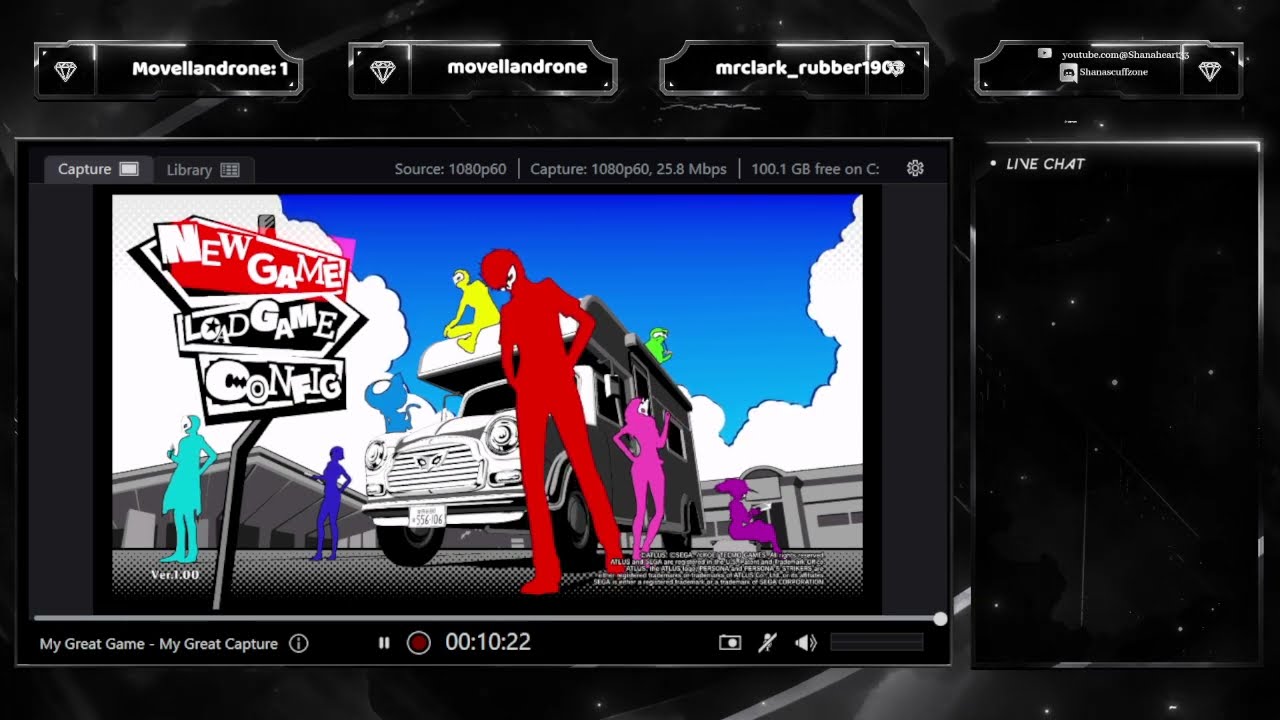Switch to the Capture tab
1280x720 pixels.
click(98, 169)
